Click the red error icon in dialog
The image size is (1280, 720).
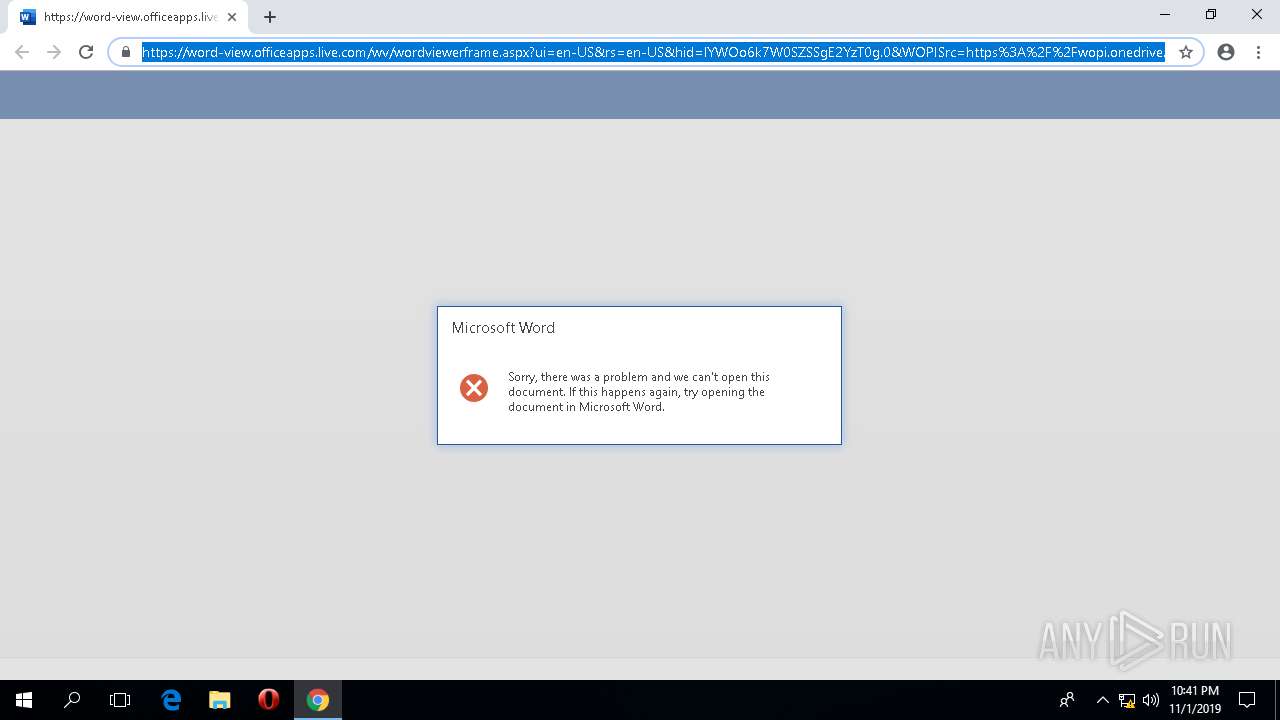pyautogui.click(x=474, y=388)
